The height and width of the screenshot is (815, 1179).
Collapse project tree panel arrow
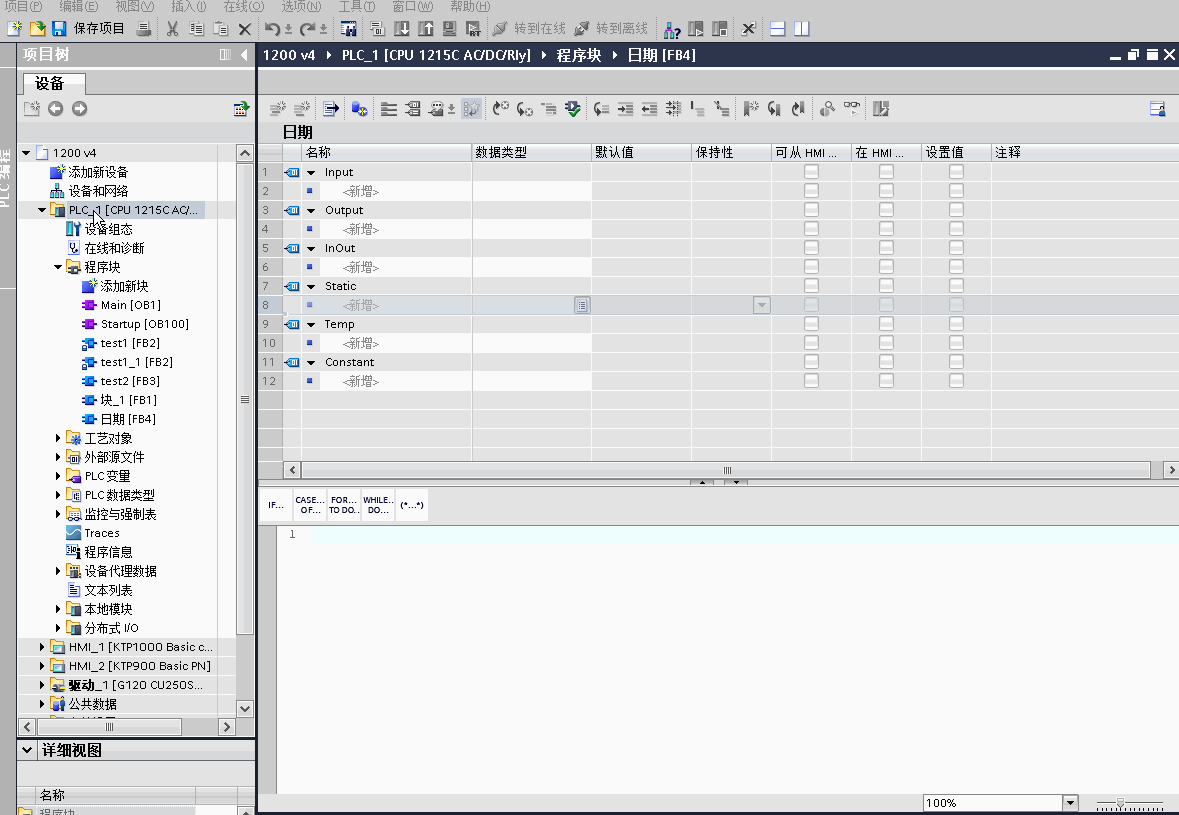click(244, 54)
